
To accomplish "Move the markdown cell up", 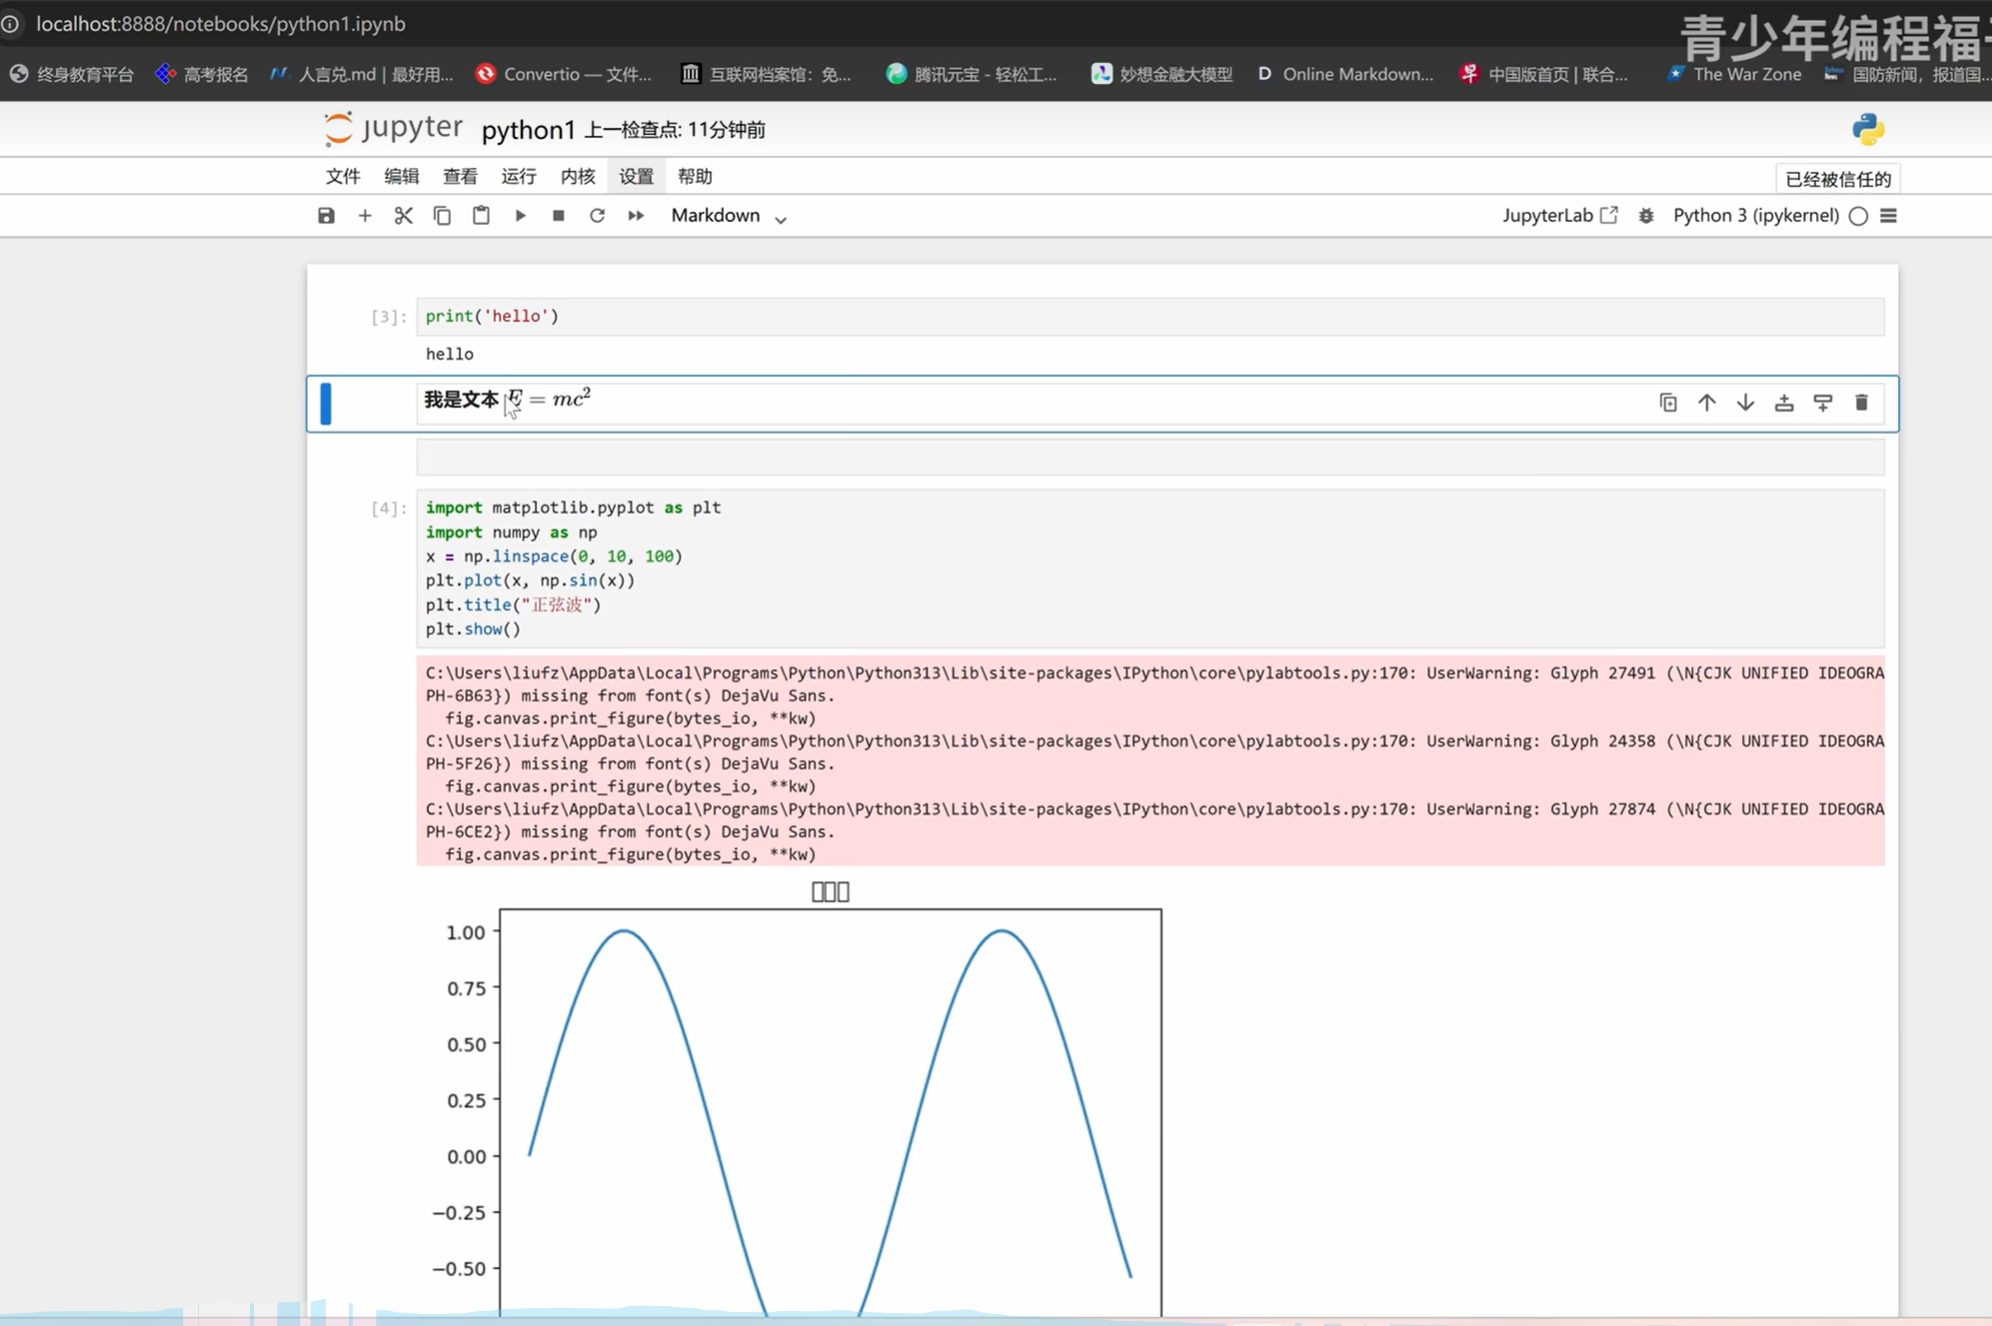I will [x=1707, y=403].
